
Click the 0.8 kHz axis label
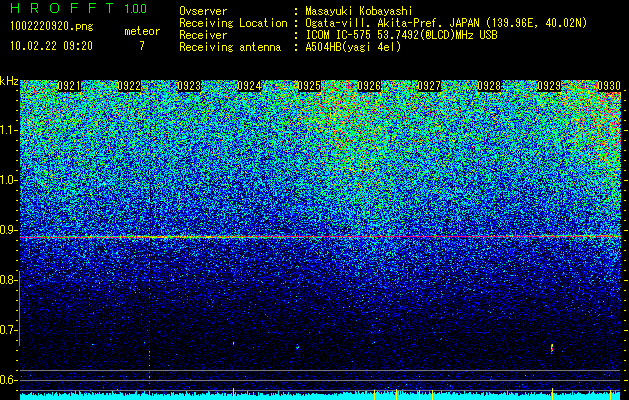click(8, 280)
